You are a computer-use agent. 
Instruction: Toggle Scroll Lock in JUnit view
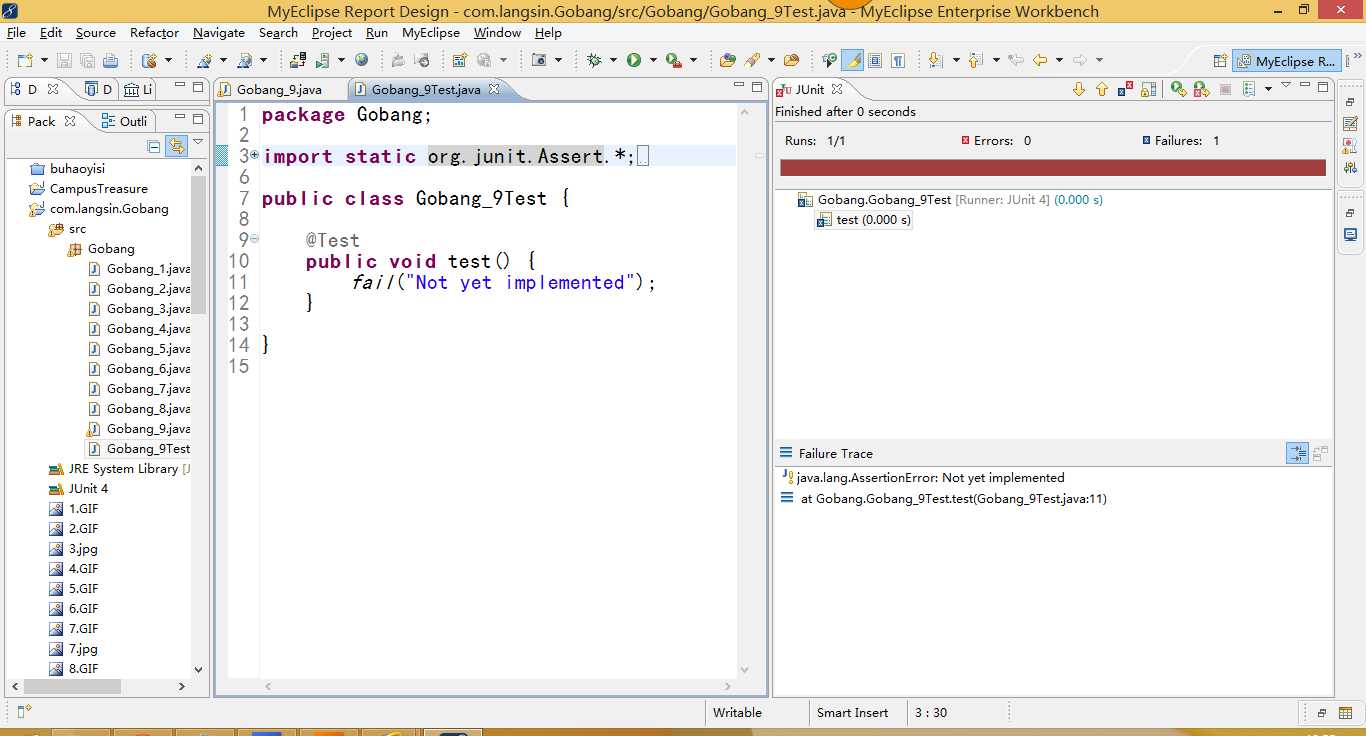1148,89
